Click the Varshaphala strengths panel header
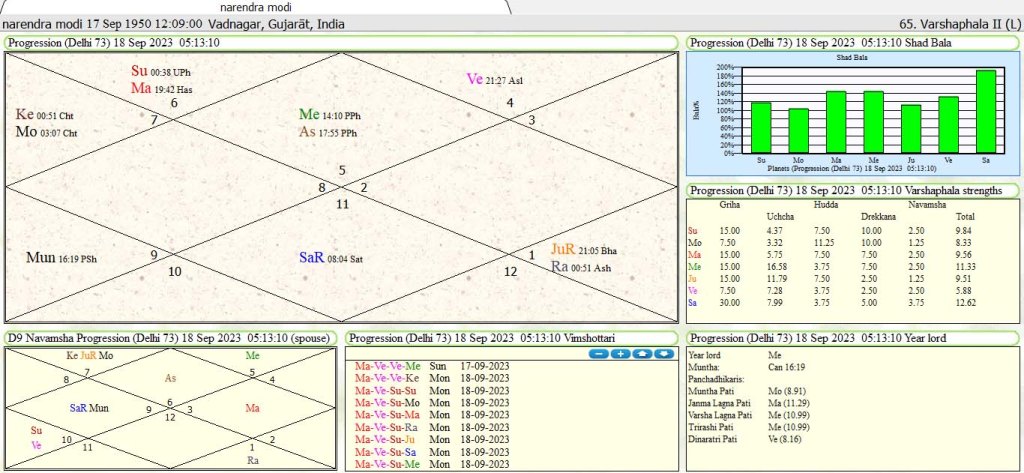Image resolution: width=1024 pixels, height=473 pixels. [x=850, y=190]
